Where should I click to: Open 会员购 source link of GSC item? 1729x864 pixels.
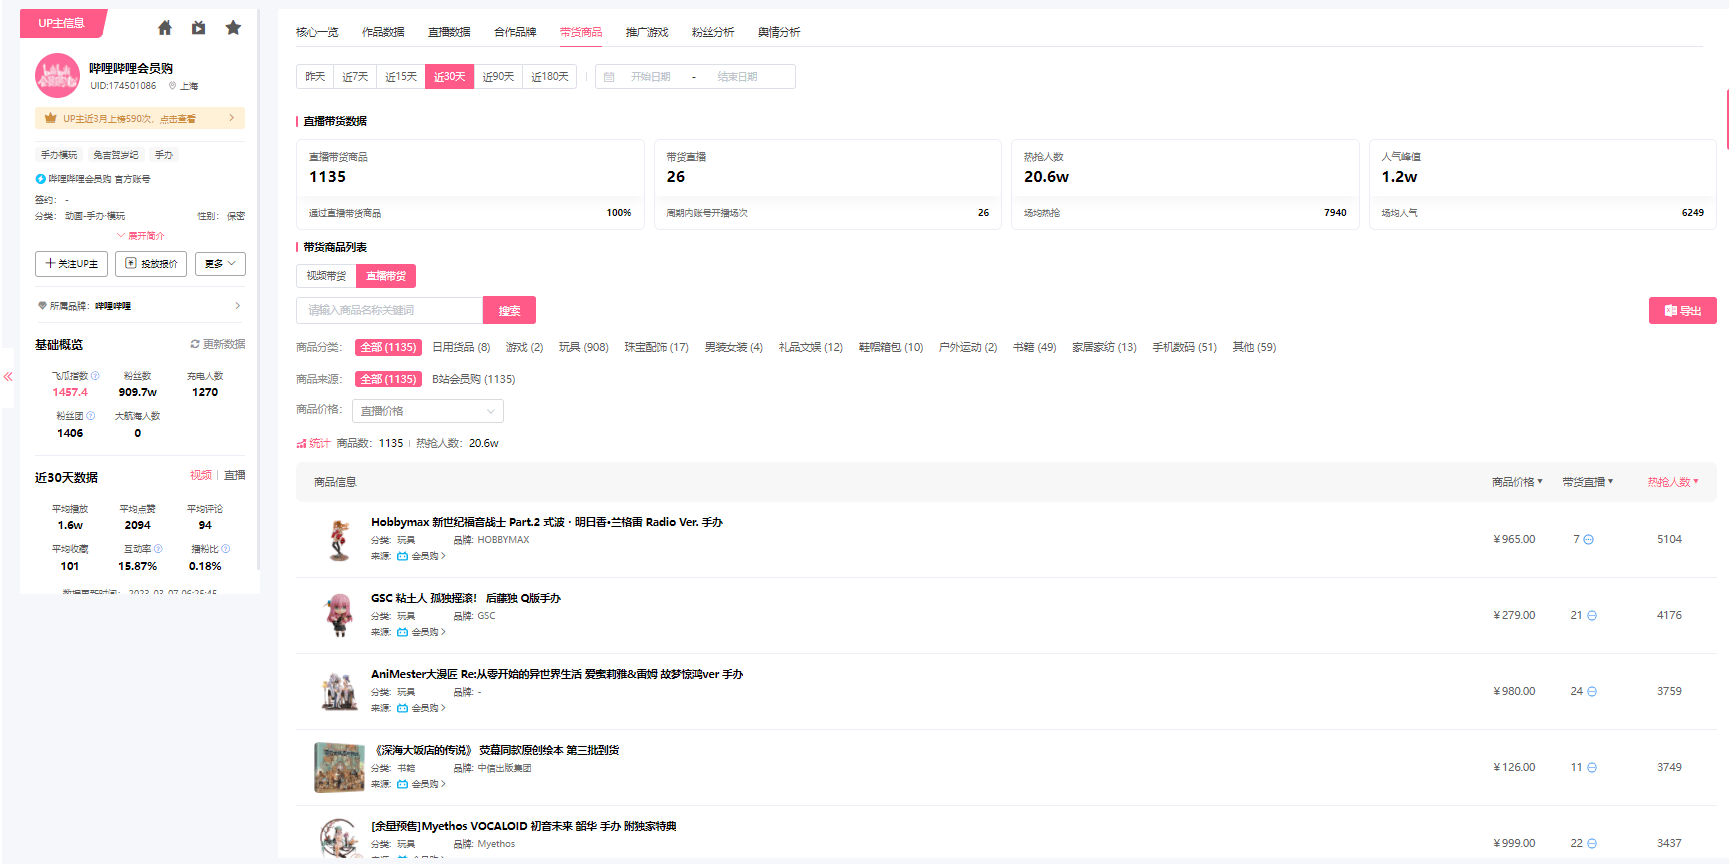(421, 632)
